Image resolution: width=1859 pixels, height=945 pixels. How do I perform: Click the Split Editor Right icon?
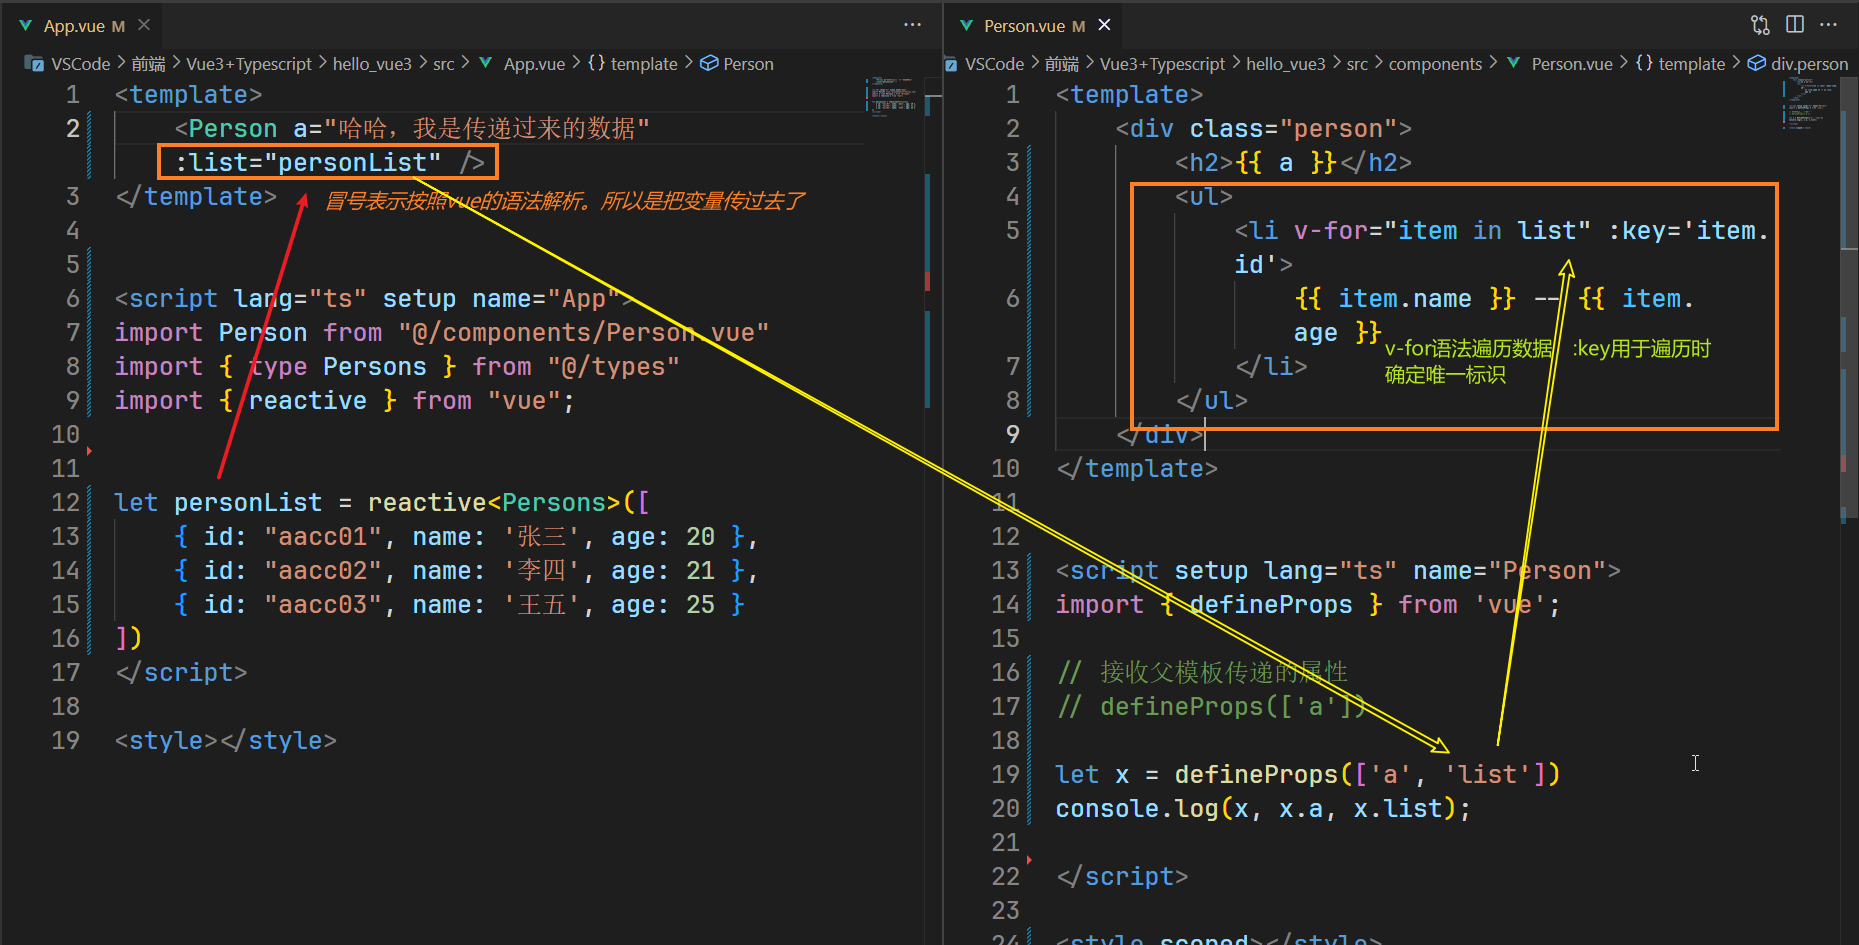pyautogui.click(x=1795, y=25)
